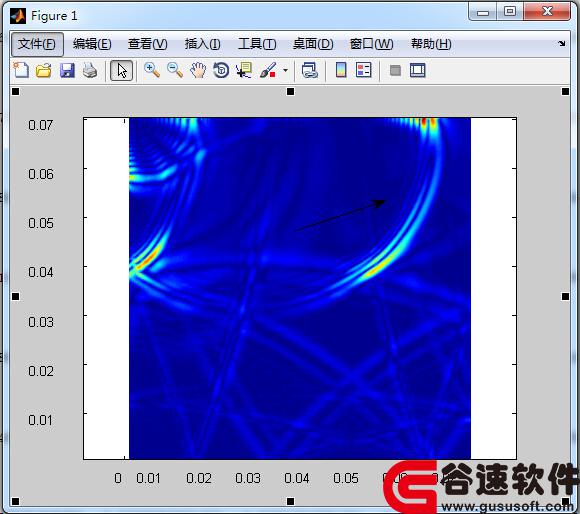Save figure with the floppy disk icon
580x514 pixels.
click(x=67, y=70)
